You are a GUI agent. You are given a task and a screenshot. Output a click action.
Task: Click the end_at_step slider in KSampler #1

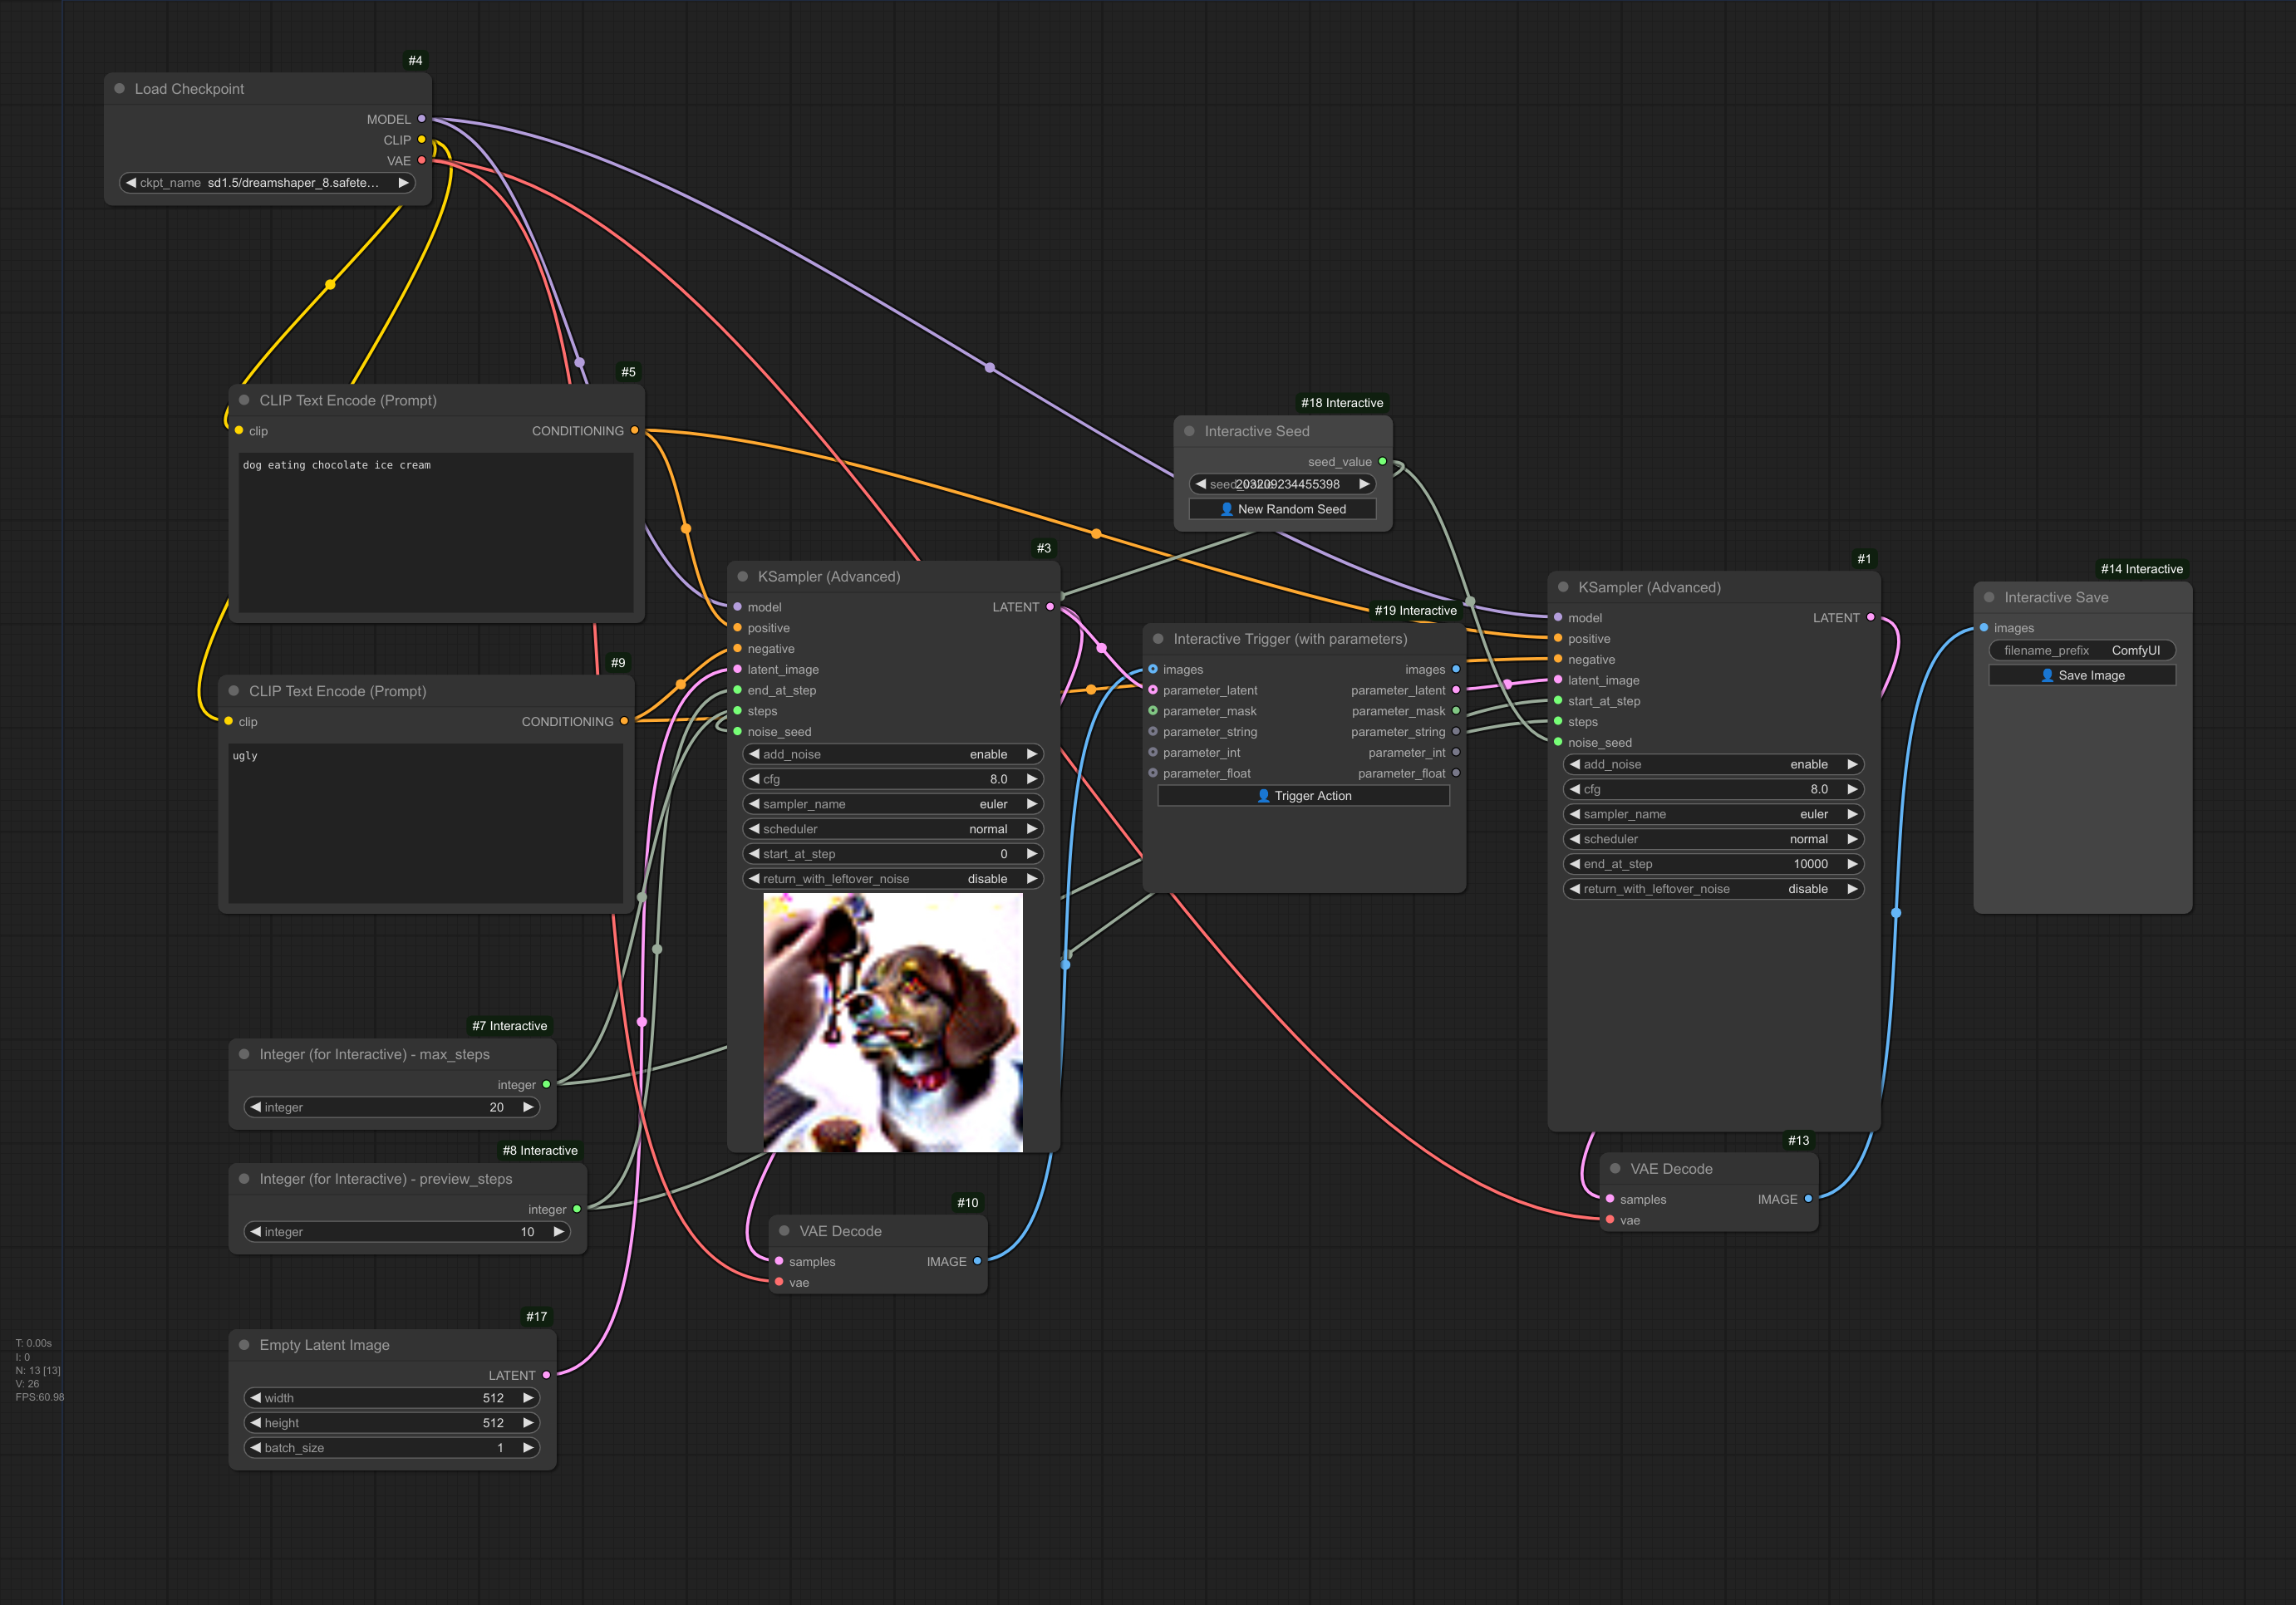coord(1713,864)
